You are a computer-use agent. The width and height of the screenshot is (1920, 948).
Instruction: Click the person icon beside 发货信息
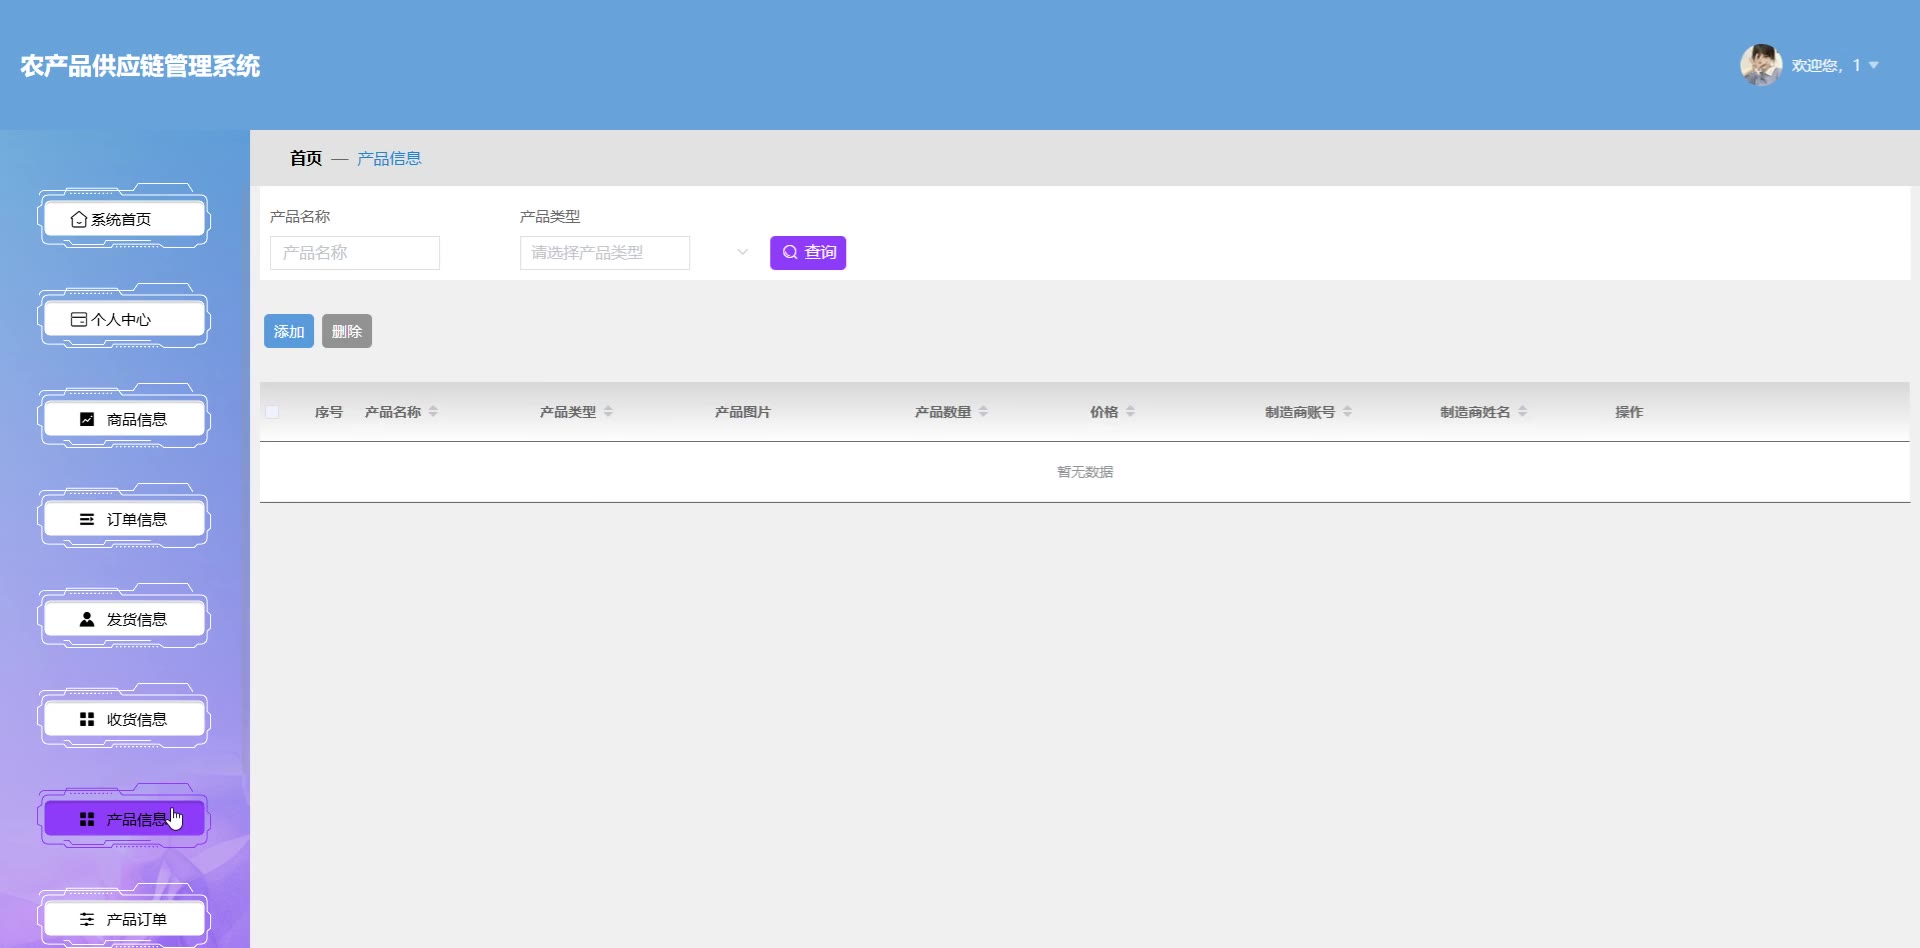click(87, 619)
